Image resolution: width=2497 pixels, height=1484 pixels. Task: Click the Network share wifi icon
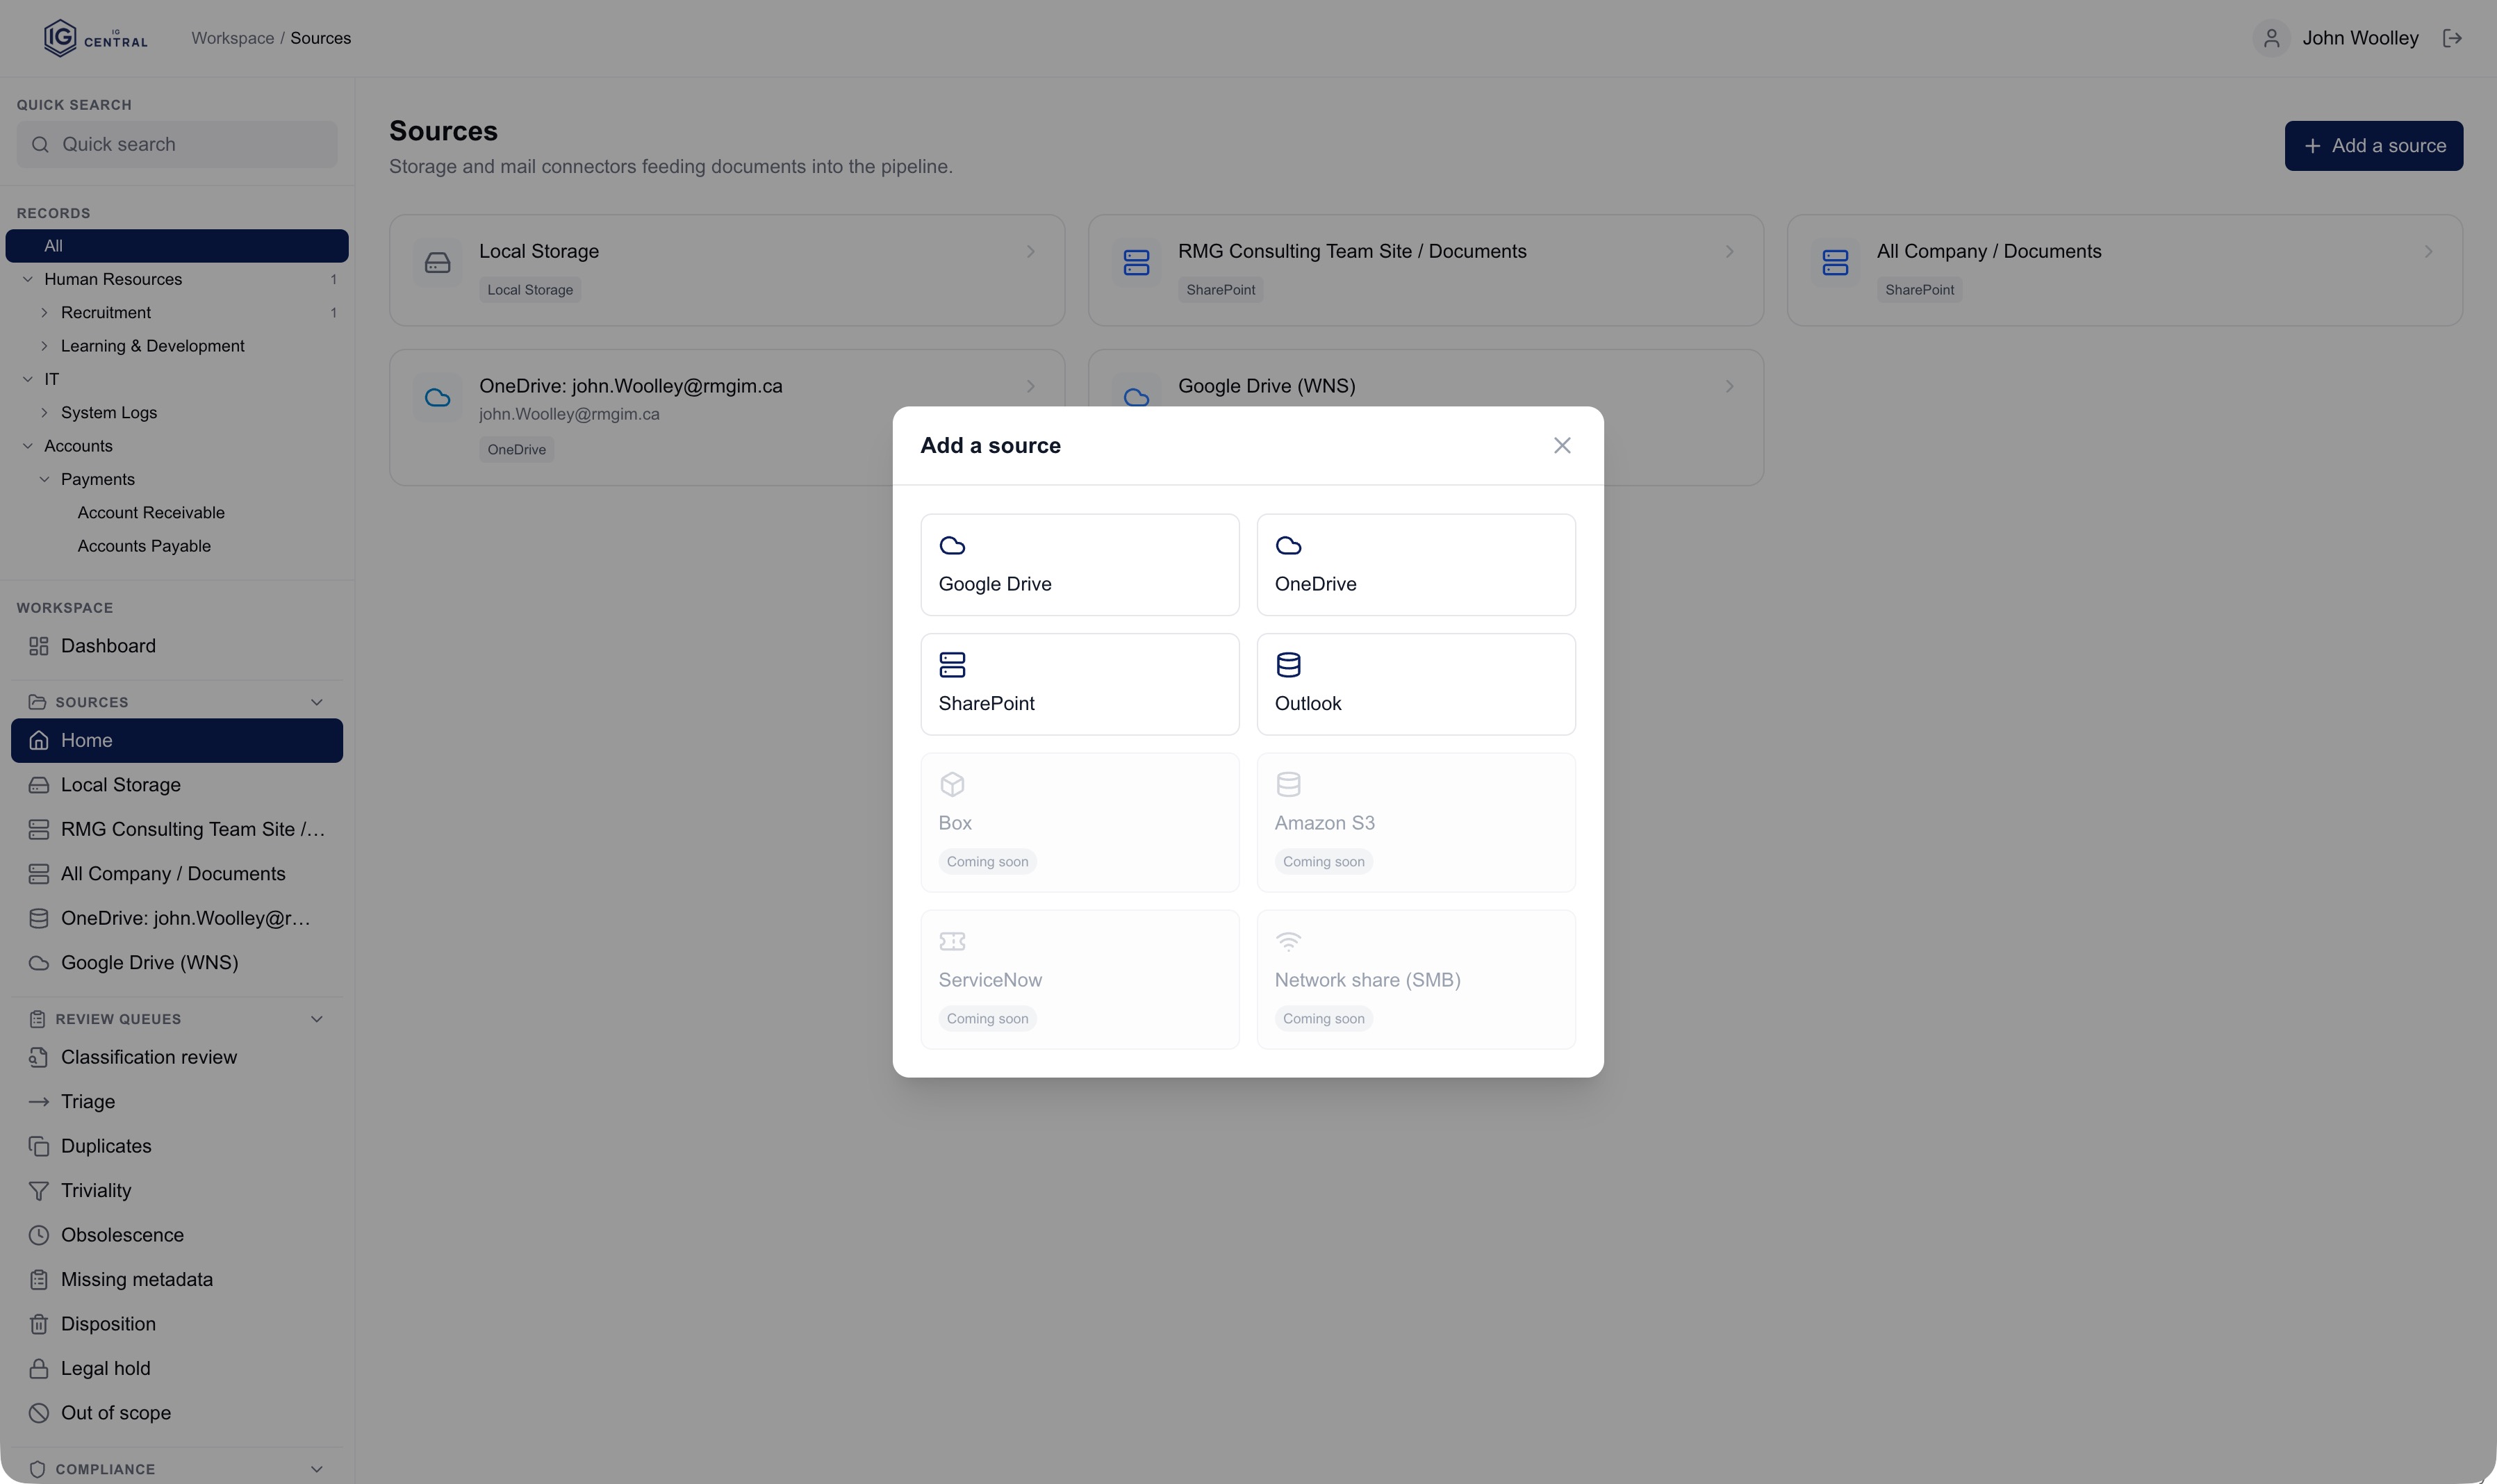tap(1288, 941)
